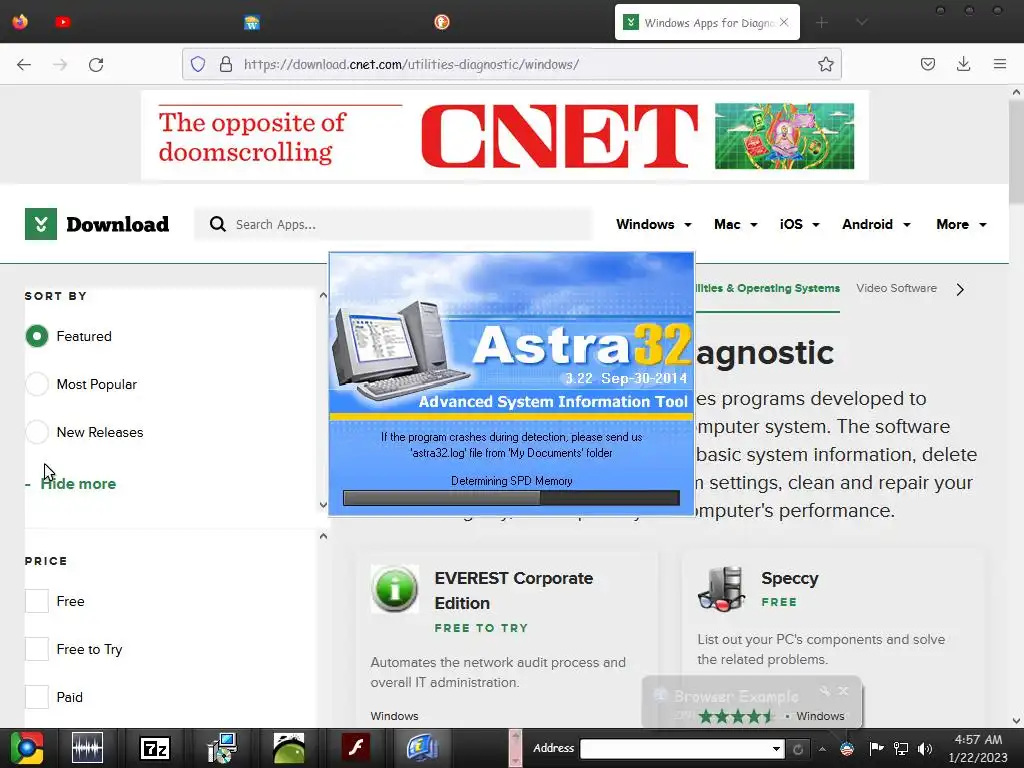
Task: Open the Save to Pocket icon
Action: coord(927,64)
